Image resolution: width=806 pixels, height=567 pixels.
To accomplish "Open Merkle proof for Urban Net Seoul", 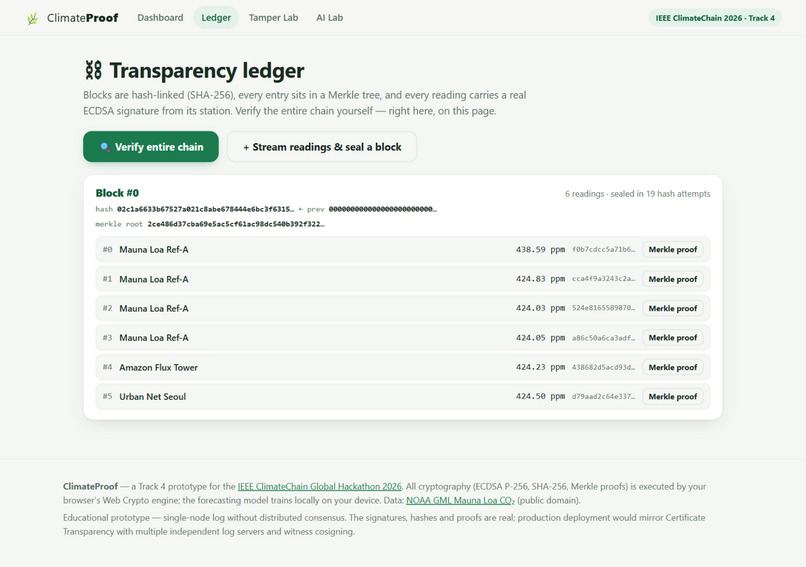I will tap(672, 397).
